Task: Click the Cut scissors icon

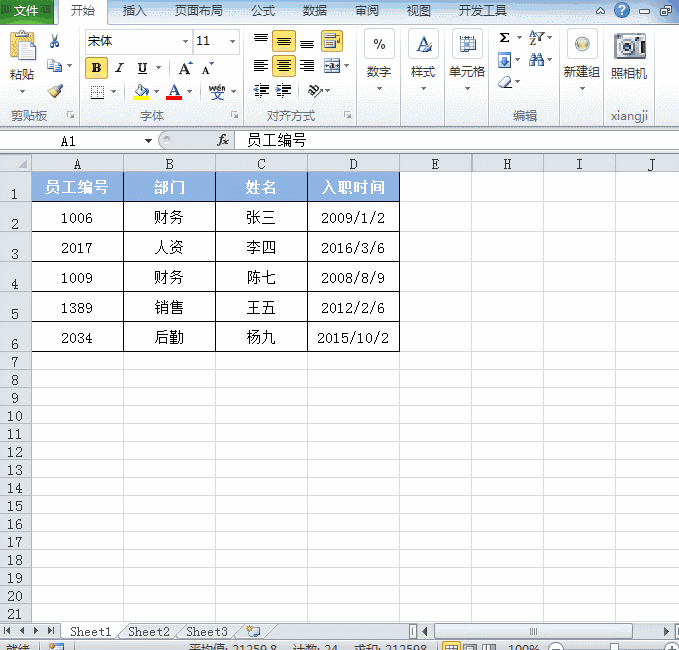Action: pyautogui.click(x=55, y=41)
